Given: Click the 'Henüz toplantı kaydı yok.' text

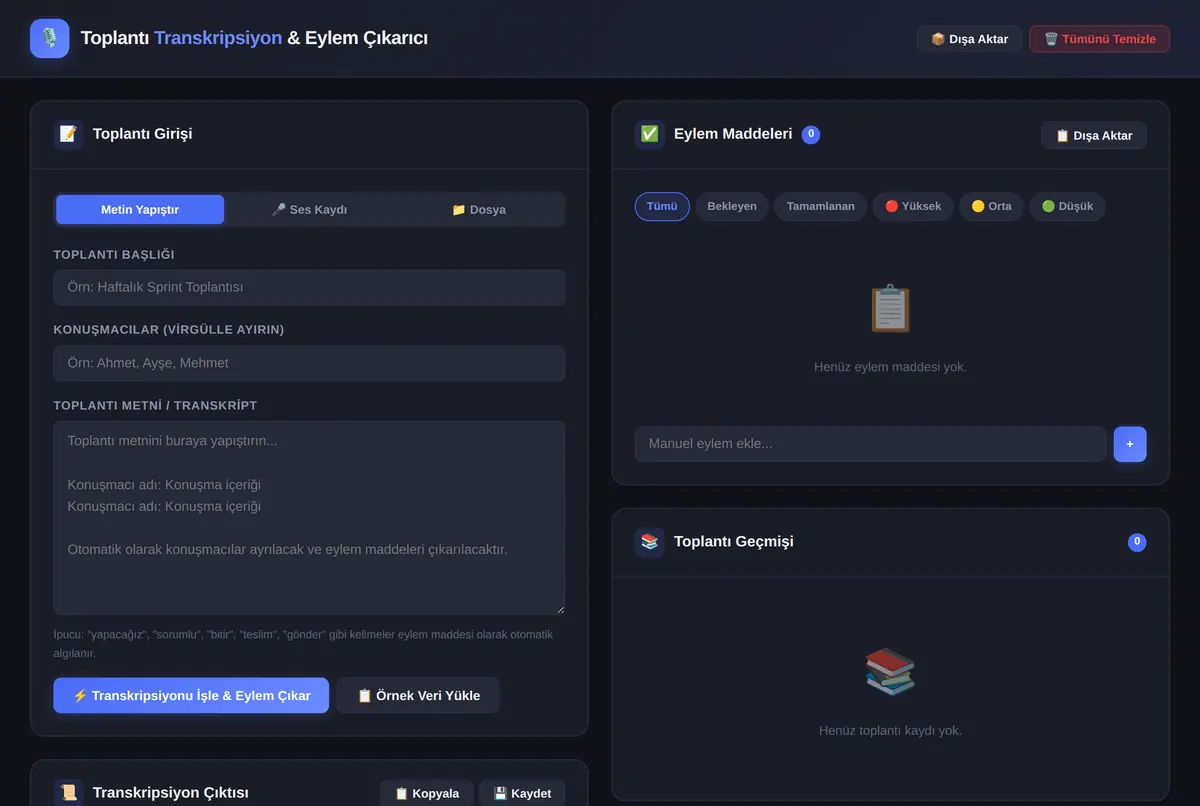Looking at the screenshot, I should 890,731.
